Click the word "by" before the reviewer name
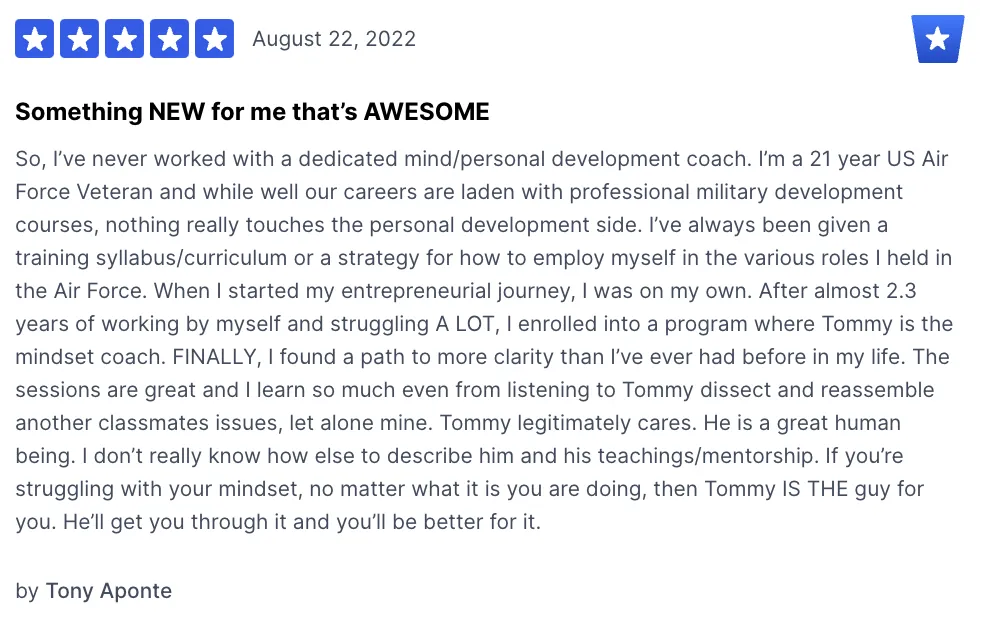Viewport: 987px width, 631px height. [27, 591]
